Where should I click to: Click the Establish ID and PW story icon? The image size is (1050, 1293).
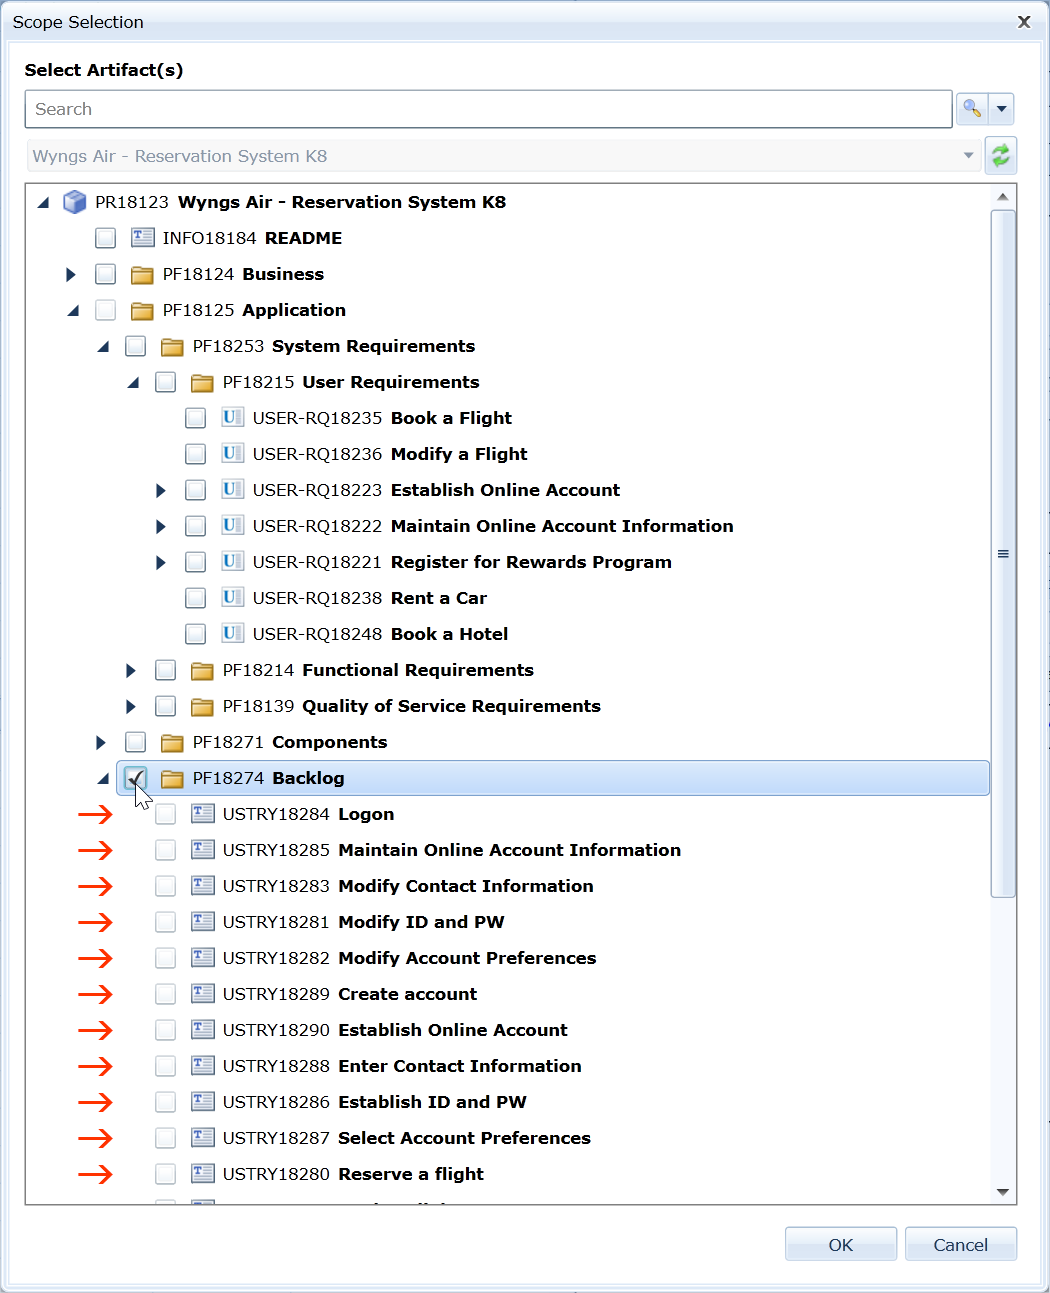point(203,1102)
